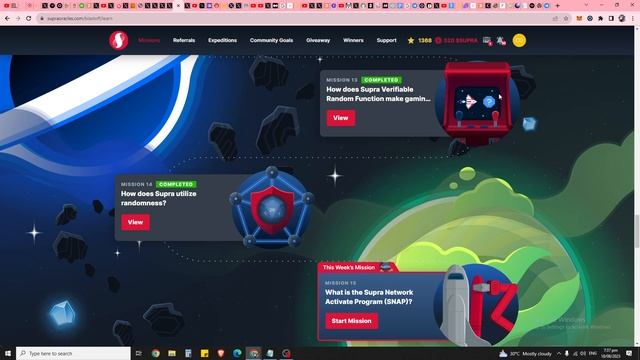Open Sticky Notes from taskbar
This screenshot has height=360, width=640.
click(204, 353)
